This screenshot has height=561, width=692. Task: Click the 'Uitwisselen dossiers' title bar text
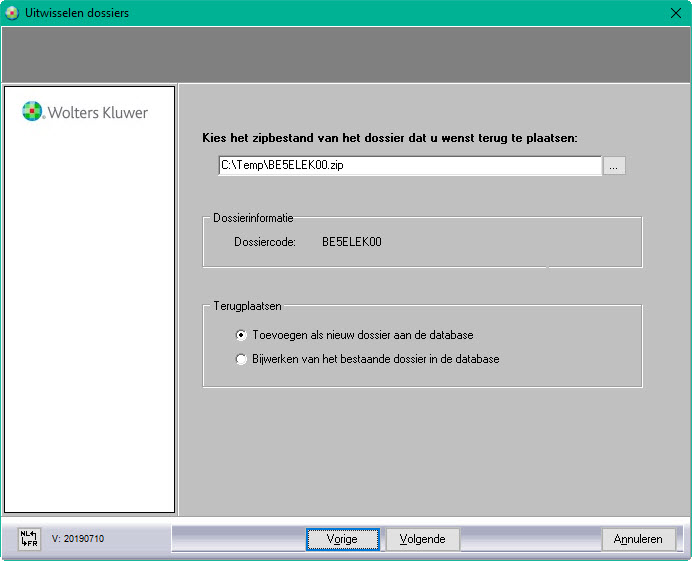coord(77,13)
